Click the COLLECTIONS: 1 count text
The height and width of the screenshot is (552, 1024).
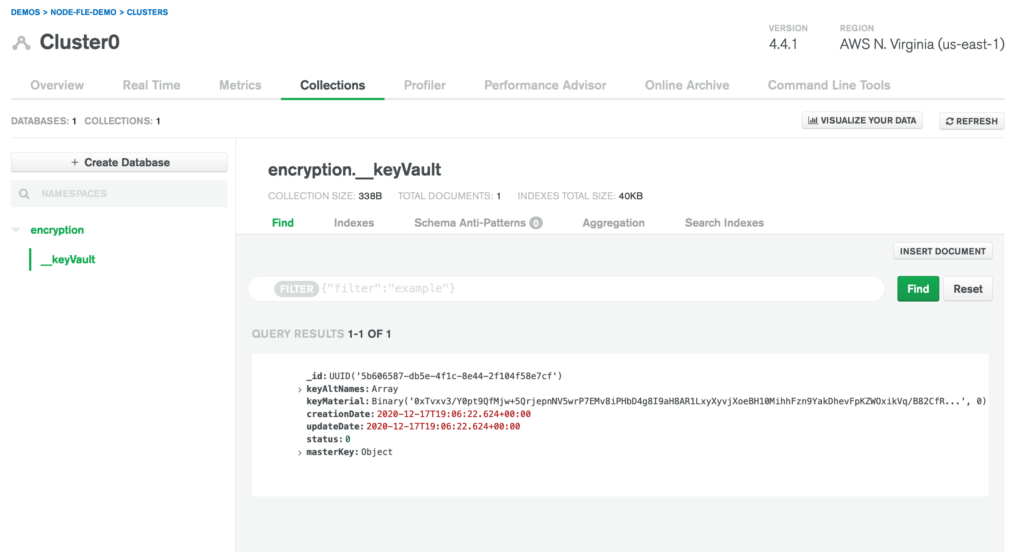pos(123,121)
